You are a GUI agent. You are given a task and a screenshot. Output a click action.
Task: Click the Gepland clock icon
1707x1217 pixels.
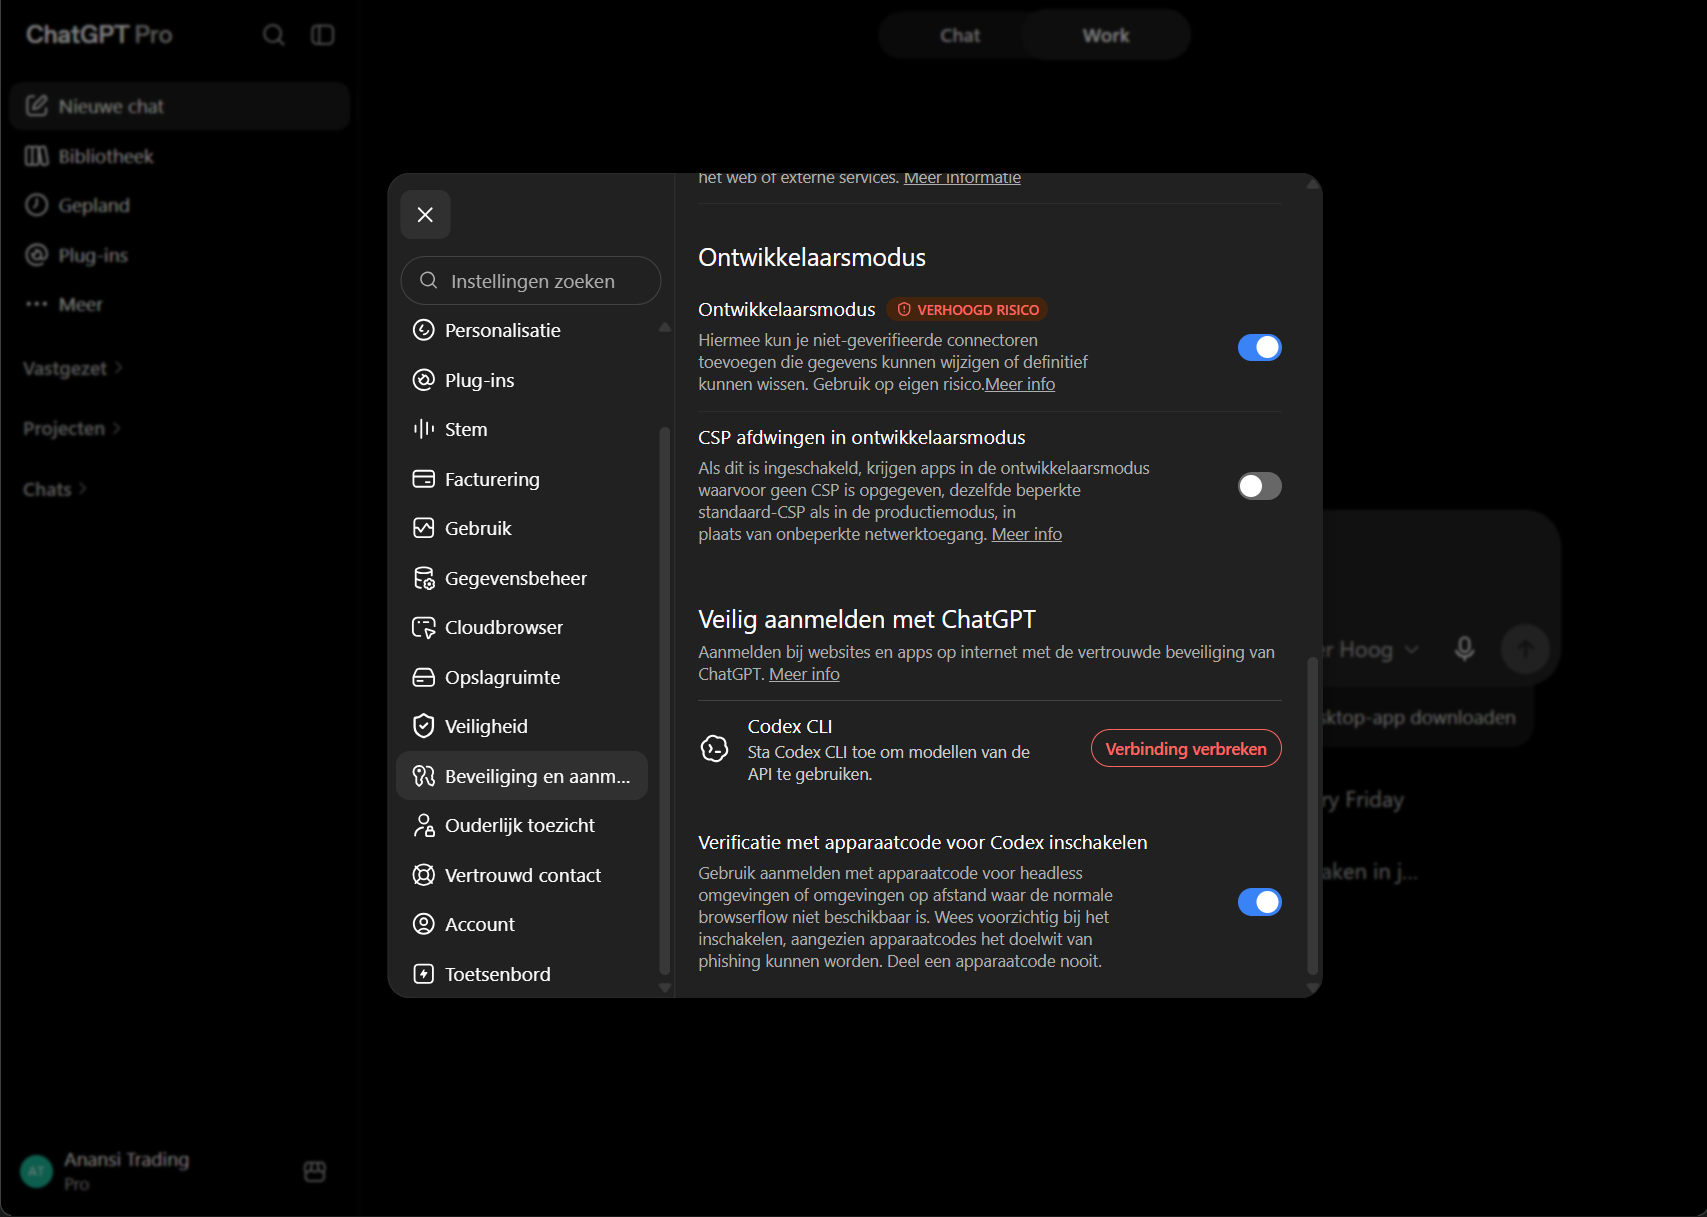click(x=37, y=205)
